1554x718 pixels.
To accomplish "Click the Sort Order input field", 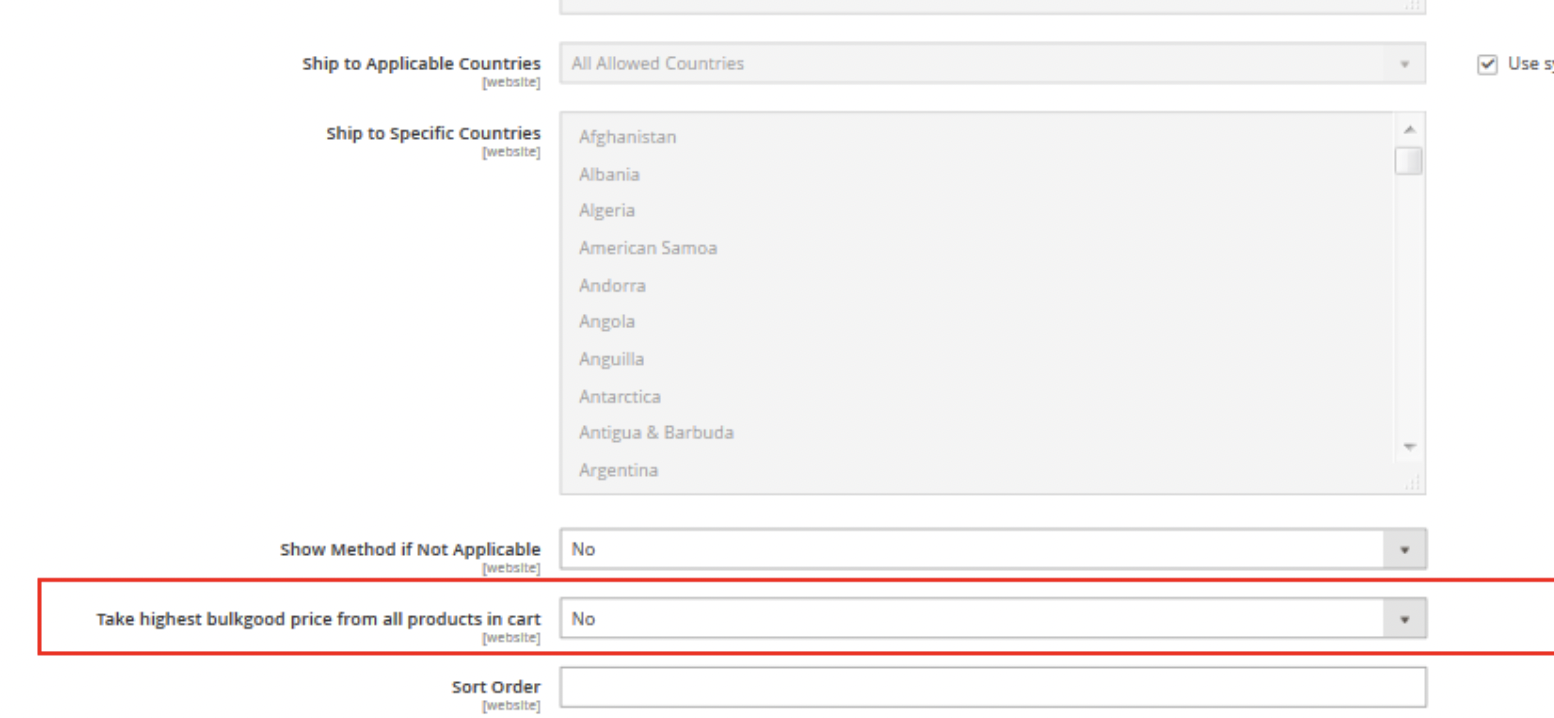I will coord(991,687).
